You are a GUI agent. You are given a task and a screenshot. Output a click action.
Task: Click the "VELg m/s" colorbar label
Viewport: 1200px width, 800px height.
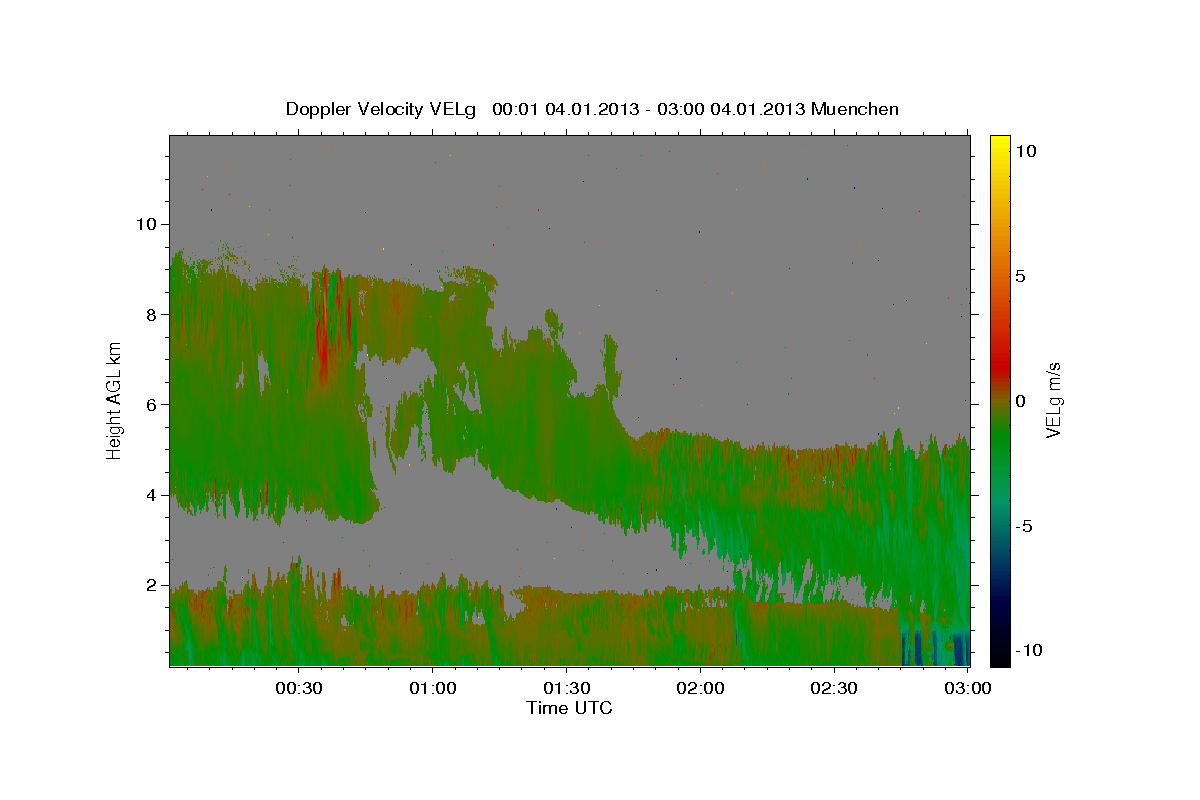point(1053,400)
